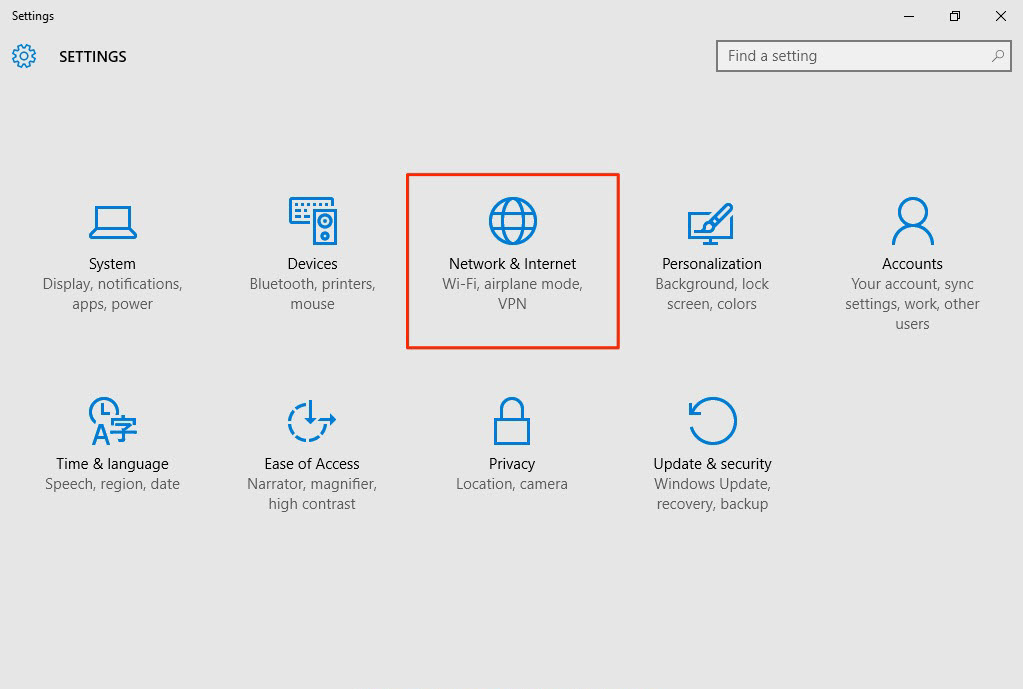Select the Privacy padlock icon
Viewport: 1023px width, 689px height.
pos(512,421)
